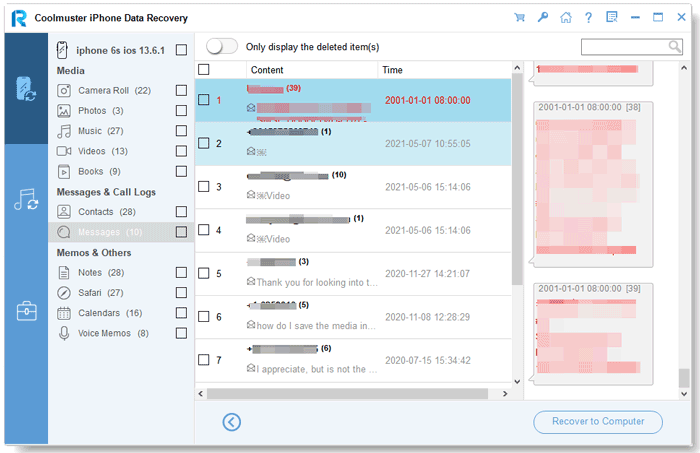Image resolution: width=700 pixels, height=453 pixels.
Task: Open help question mark icon
Action: pos(588,17)
